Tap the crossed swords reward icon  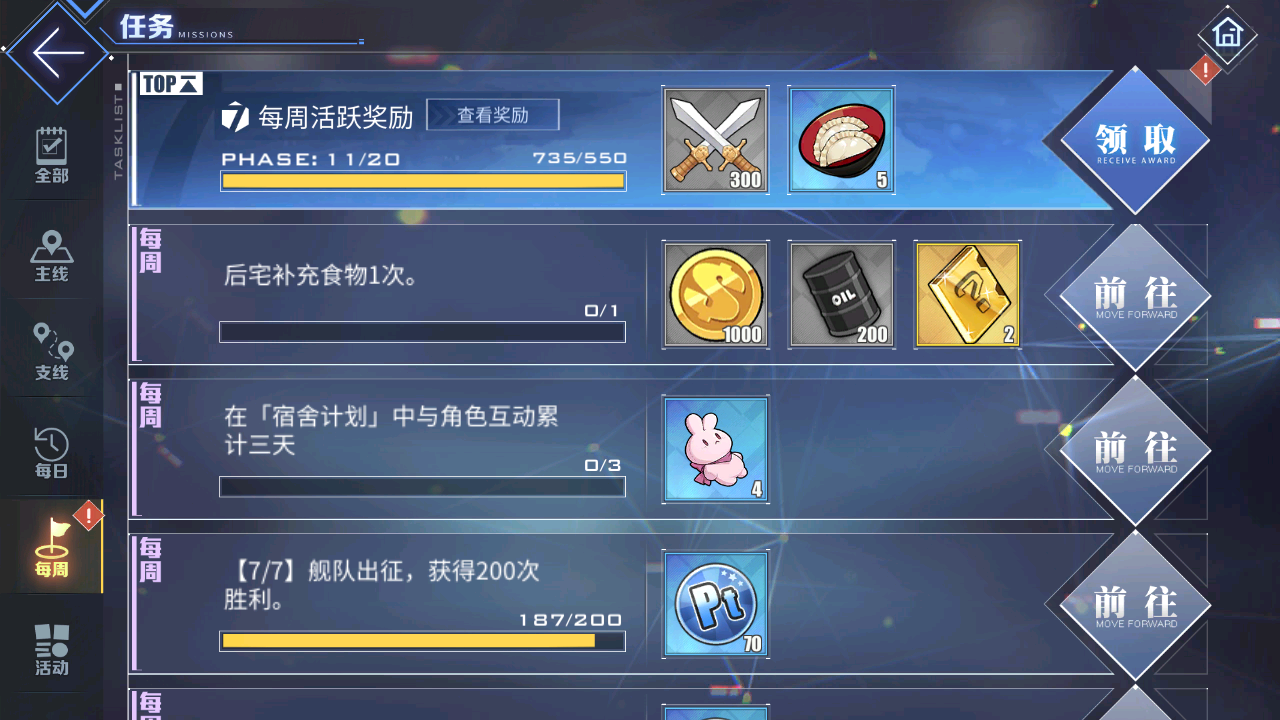pos(716,140)
